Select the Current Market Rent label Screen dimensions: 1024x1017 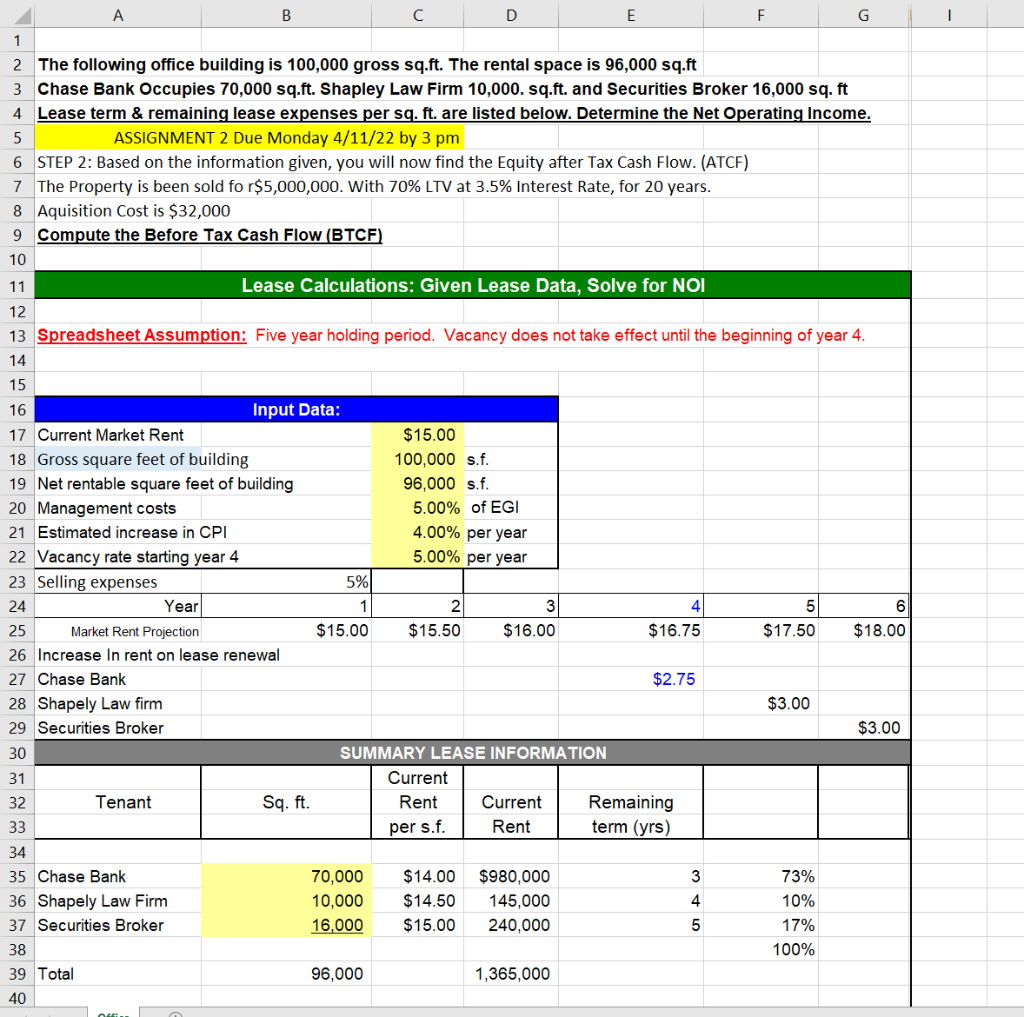(x=110, y=435)
